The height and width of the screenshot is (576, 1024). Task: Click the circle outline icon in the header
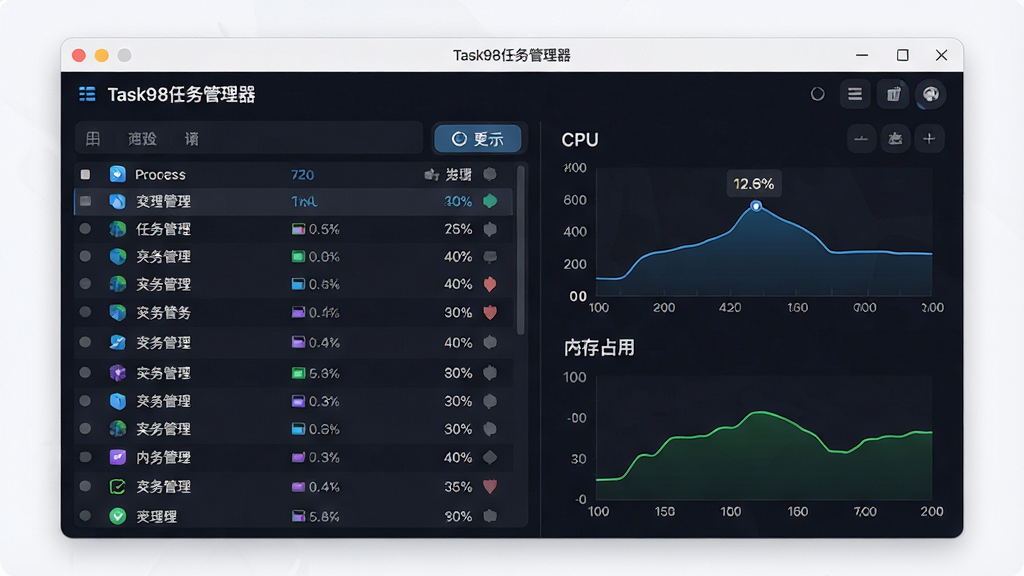(x=817, y=94)
